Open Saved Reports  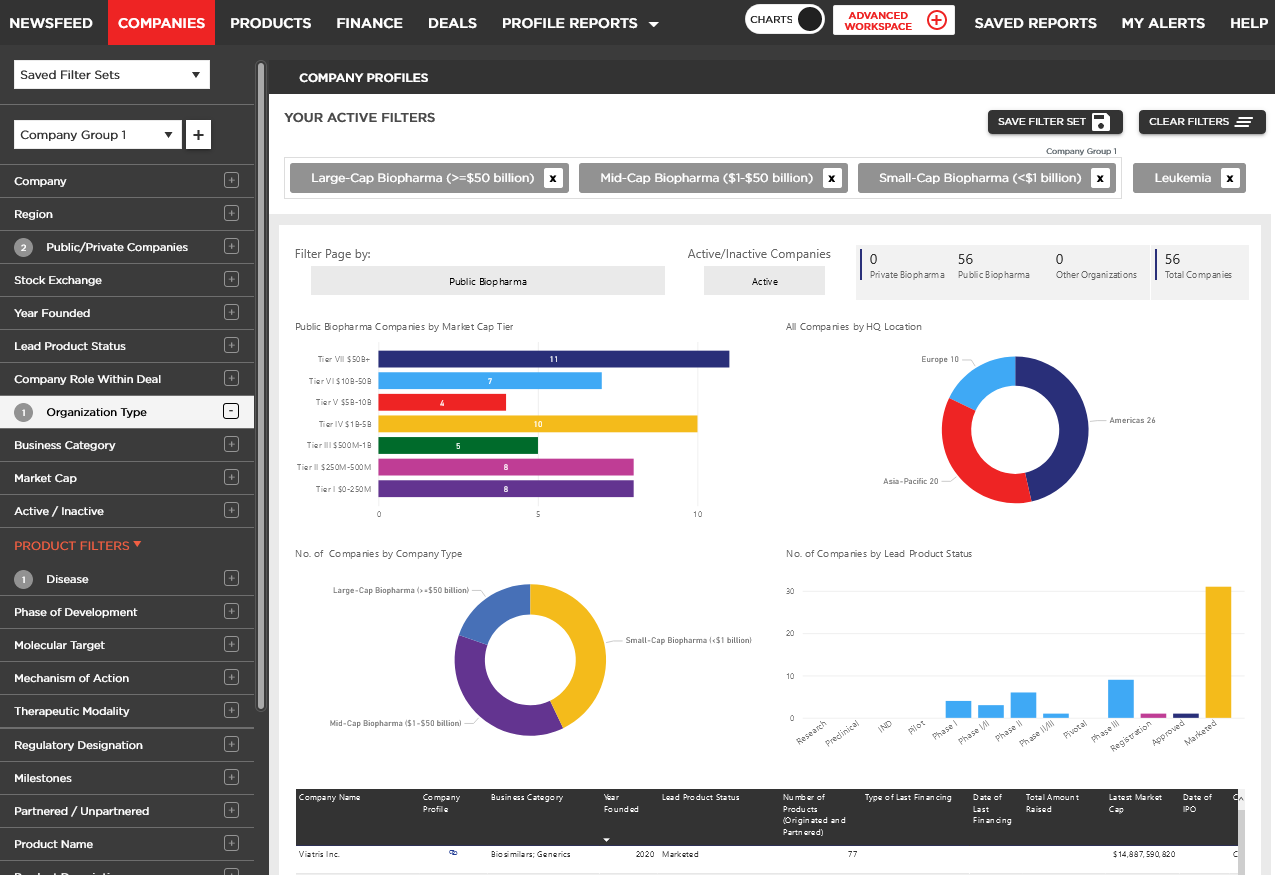tap(1035, 23)
